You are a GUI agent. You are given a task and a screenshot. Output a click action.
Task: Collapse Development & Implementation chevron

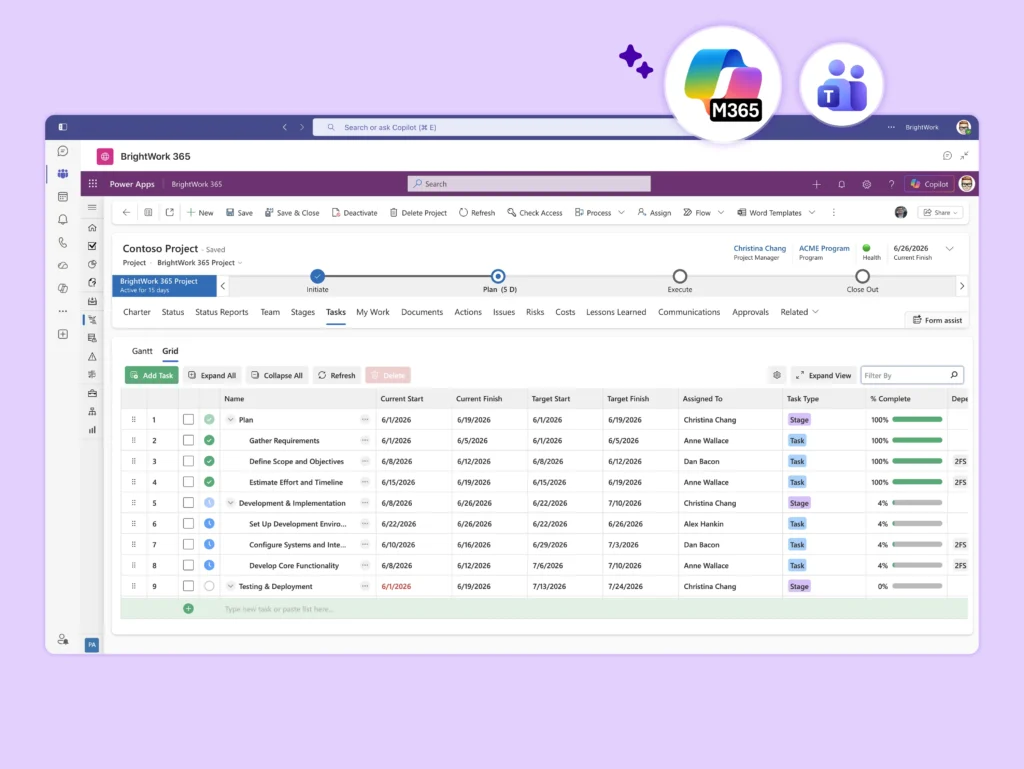pyautogui.click(x=231, y=503)
